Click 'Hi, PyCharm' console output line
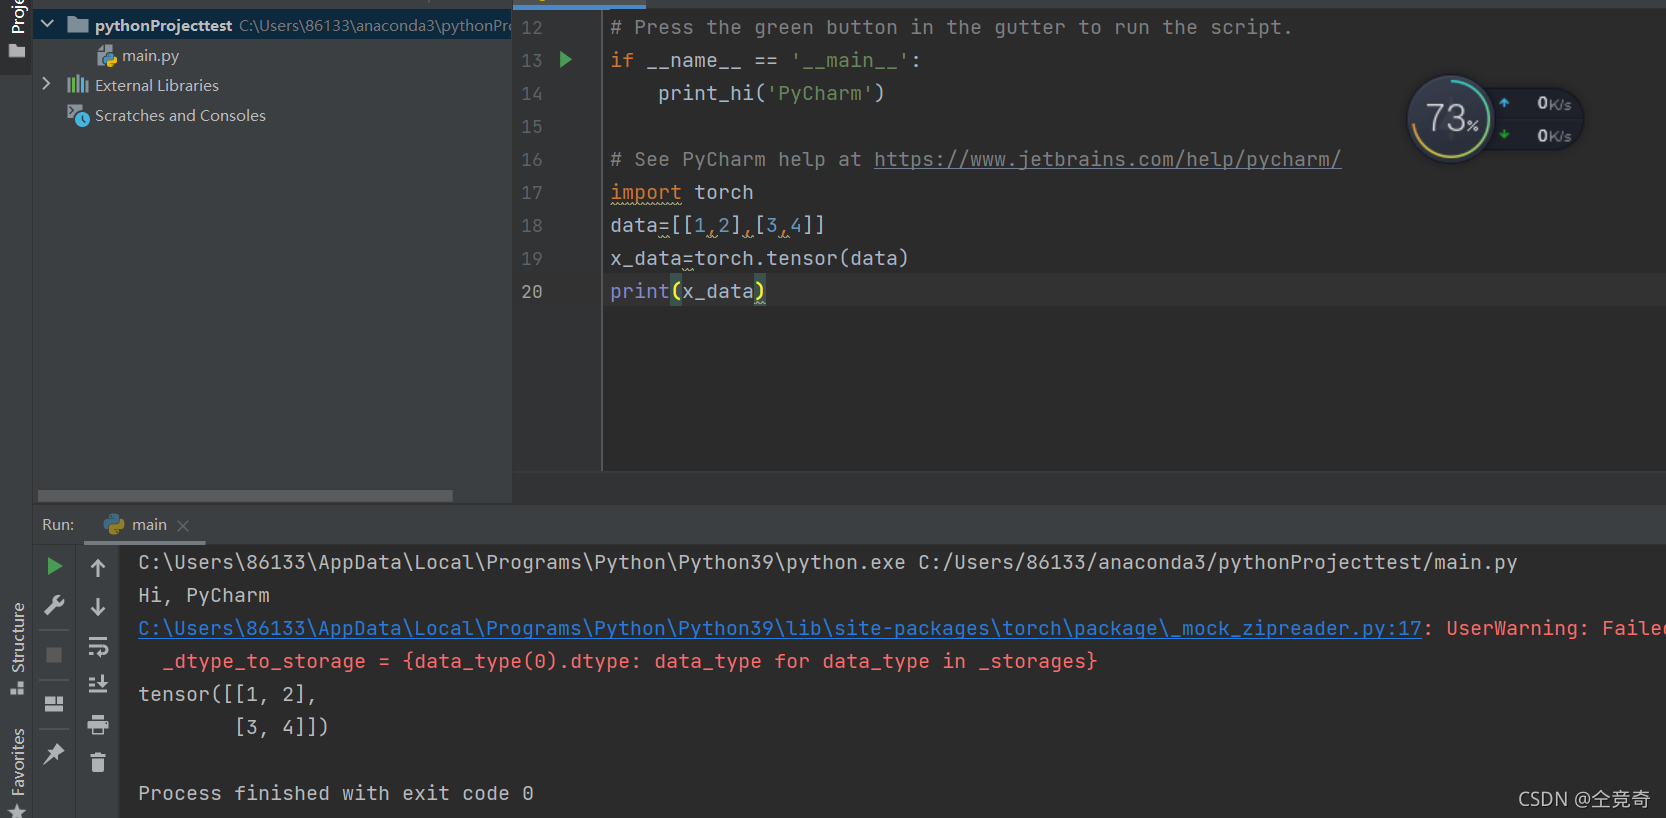 coord(204,596)
